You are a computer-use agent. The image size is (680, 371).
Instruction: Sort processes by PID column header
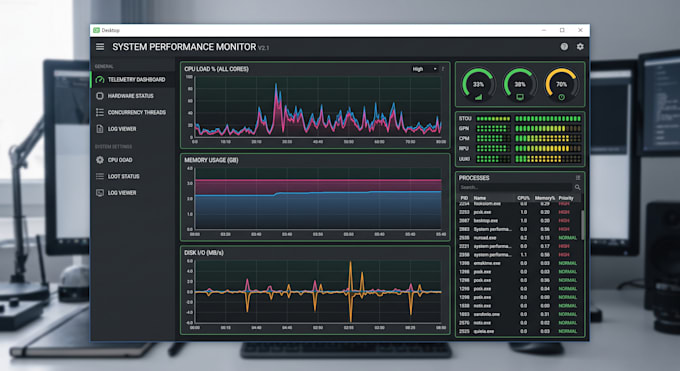tap(464, 198)
